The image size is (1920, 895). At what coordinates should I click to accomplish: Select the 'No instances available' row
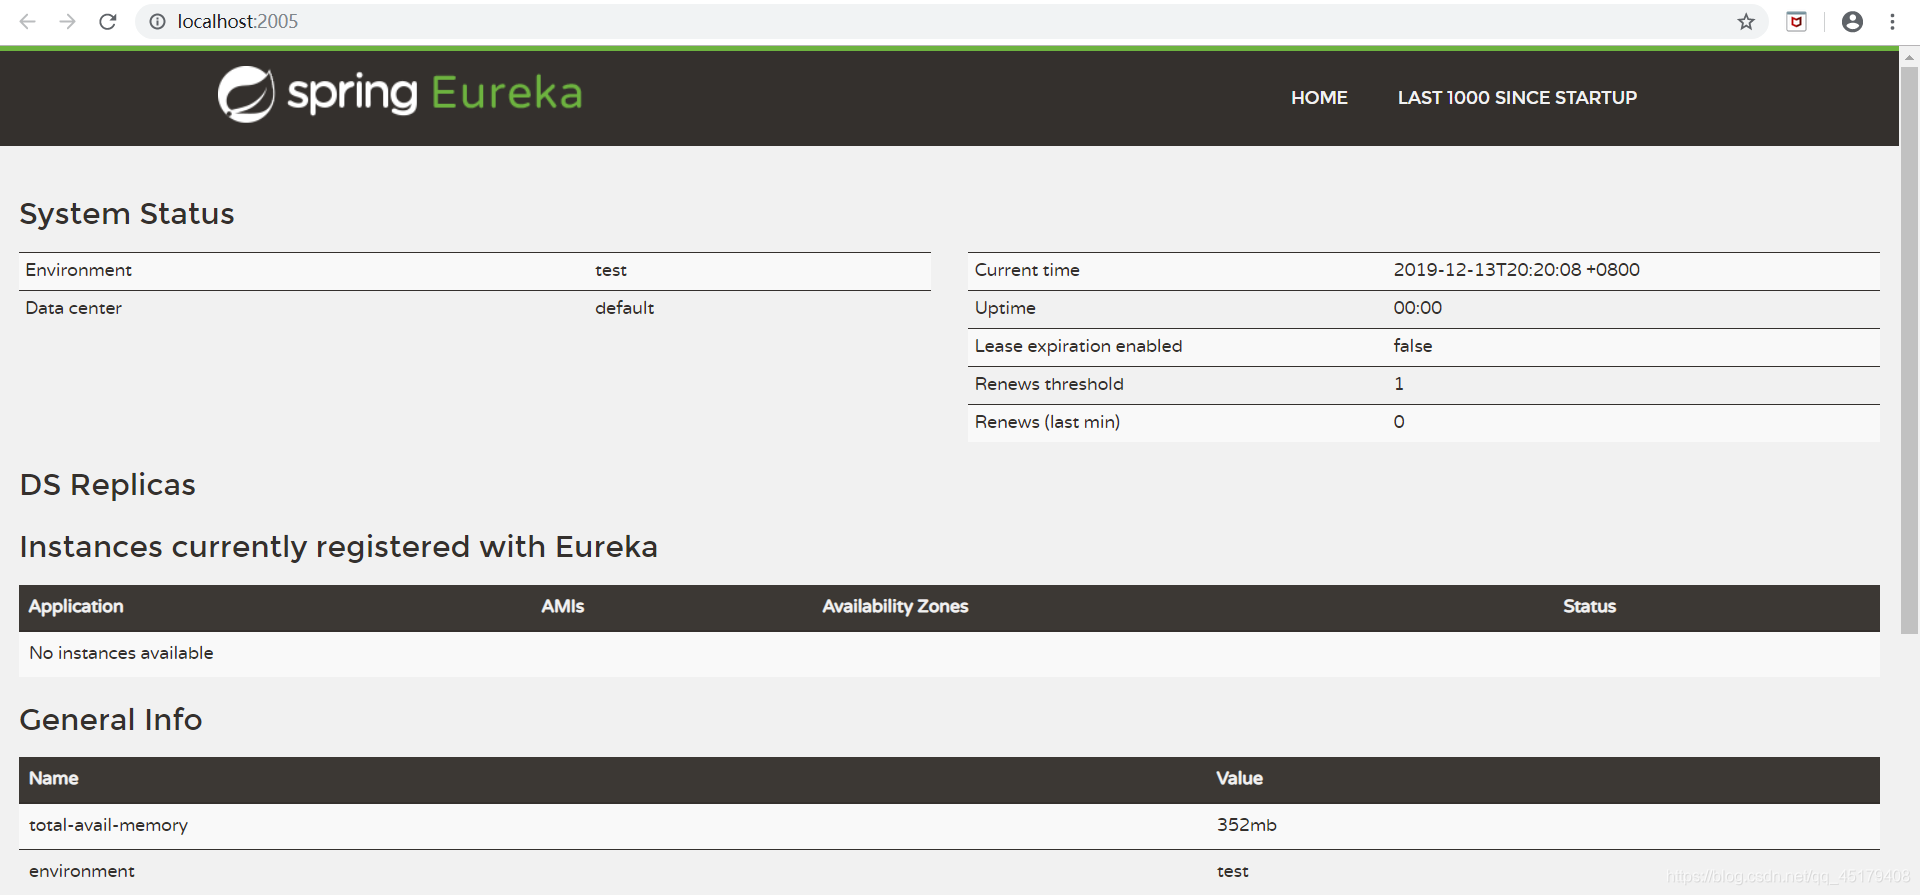(949, 653)
